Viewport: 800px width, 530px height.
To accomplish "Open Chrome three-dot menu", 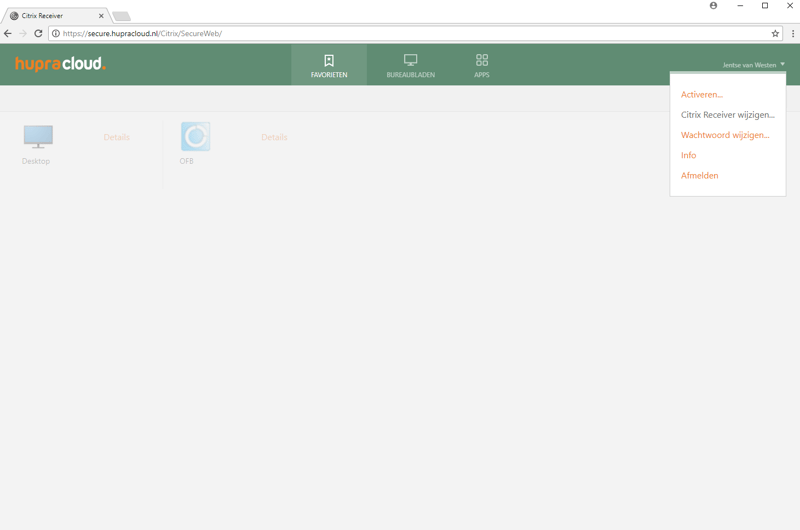I will pyautogui.click(x=792, y=33).
